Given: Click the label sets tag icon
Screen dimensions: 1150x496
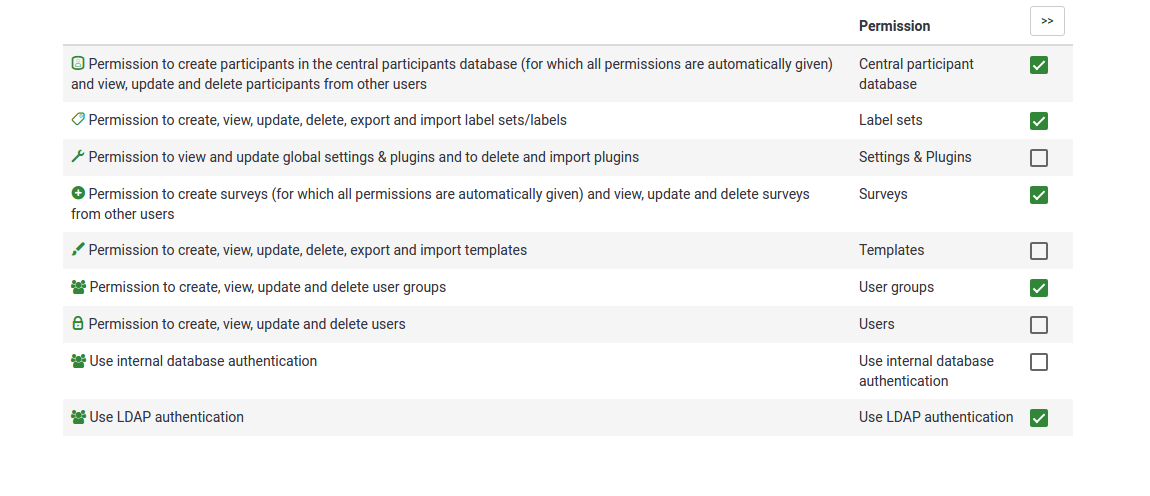Looking at the screenshot, I should pyautogui.click(x=78, y=120).
